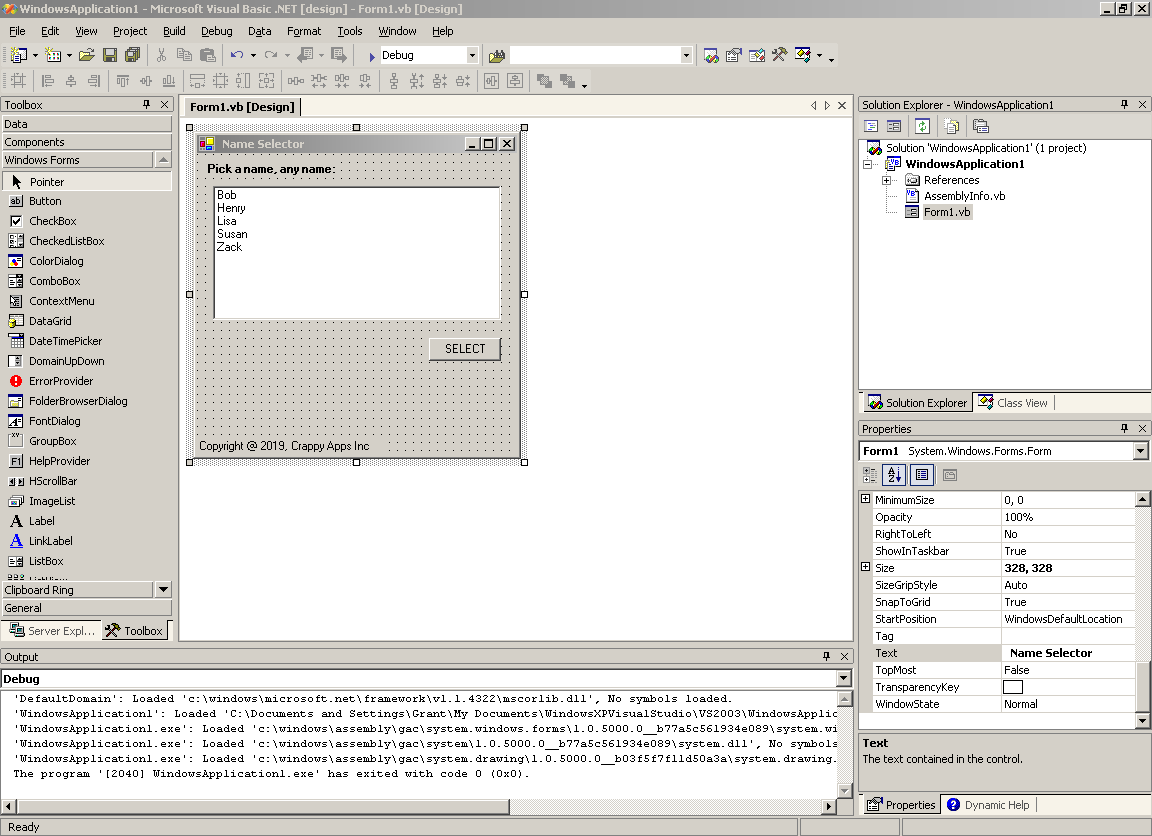Toggle auto-hide pin on Properties panel

[1124, 428]
